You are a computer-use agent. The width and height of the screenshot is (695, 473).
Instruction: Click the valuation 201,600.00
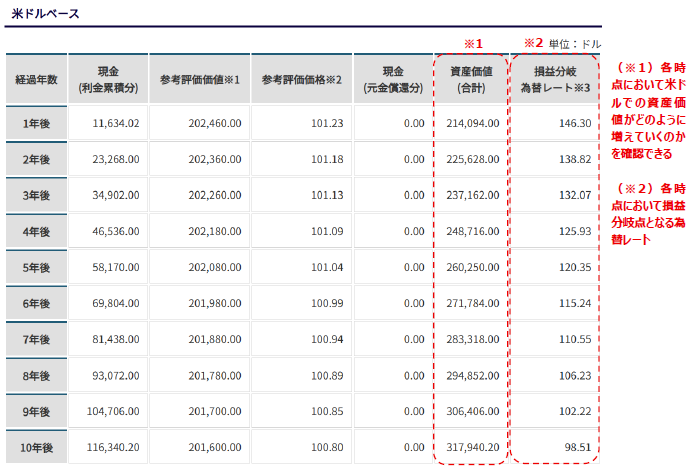[215, 447]
